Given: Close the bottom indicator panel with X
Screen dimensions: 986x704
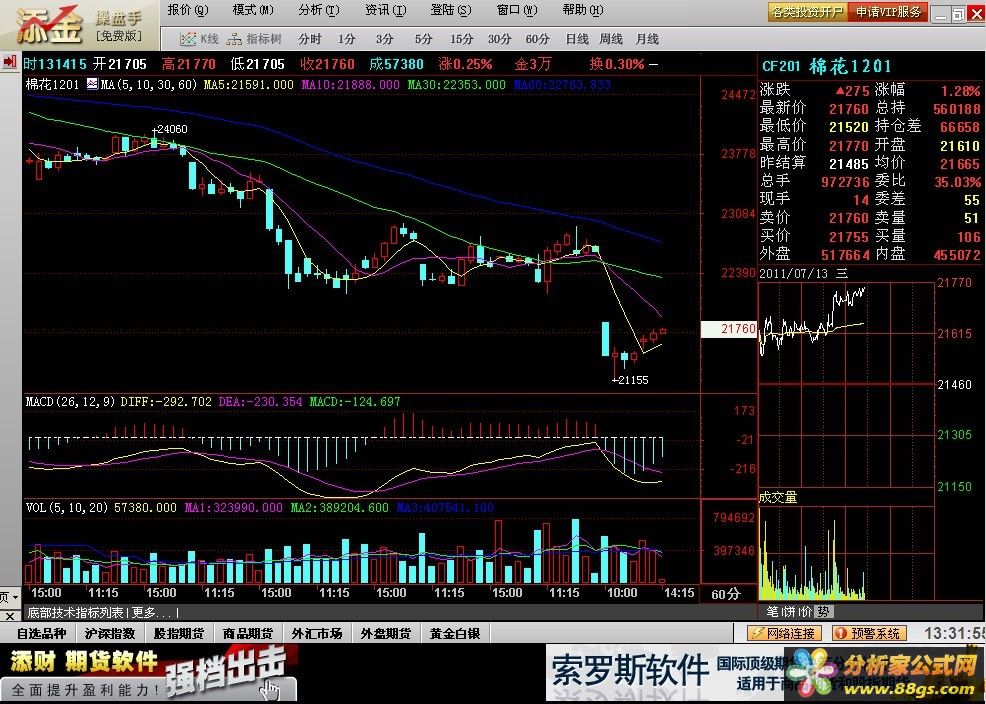Looking at the screenshot, I should click(10, 616).
